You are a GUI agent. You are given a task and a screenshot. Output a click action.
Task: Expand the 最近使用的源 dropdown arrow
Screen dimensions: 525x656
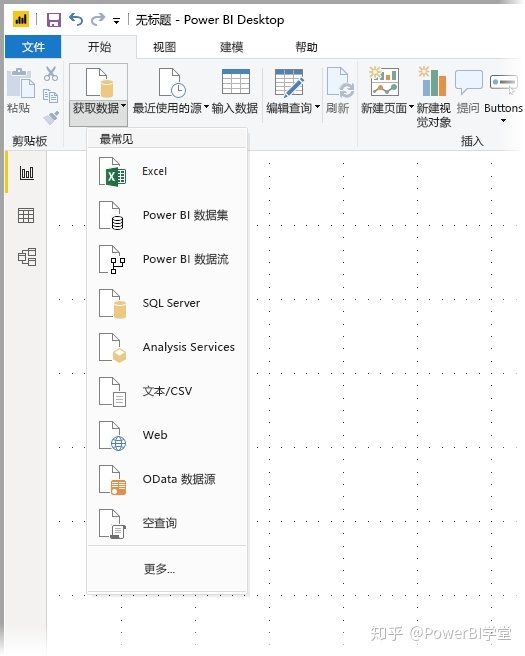(206, 106)
